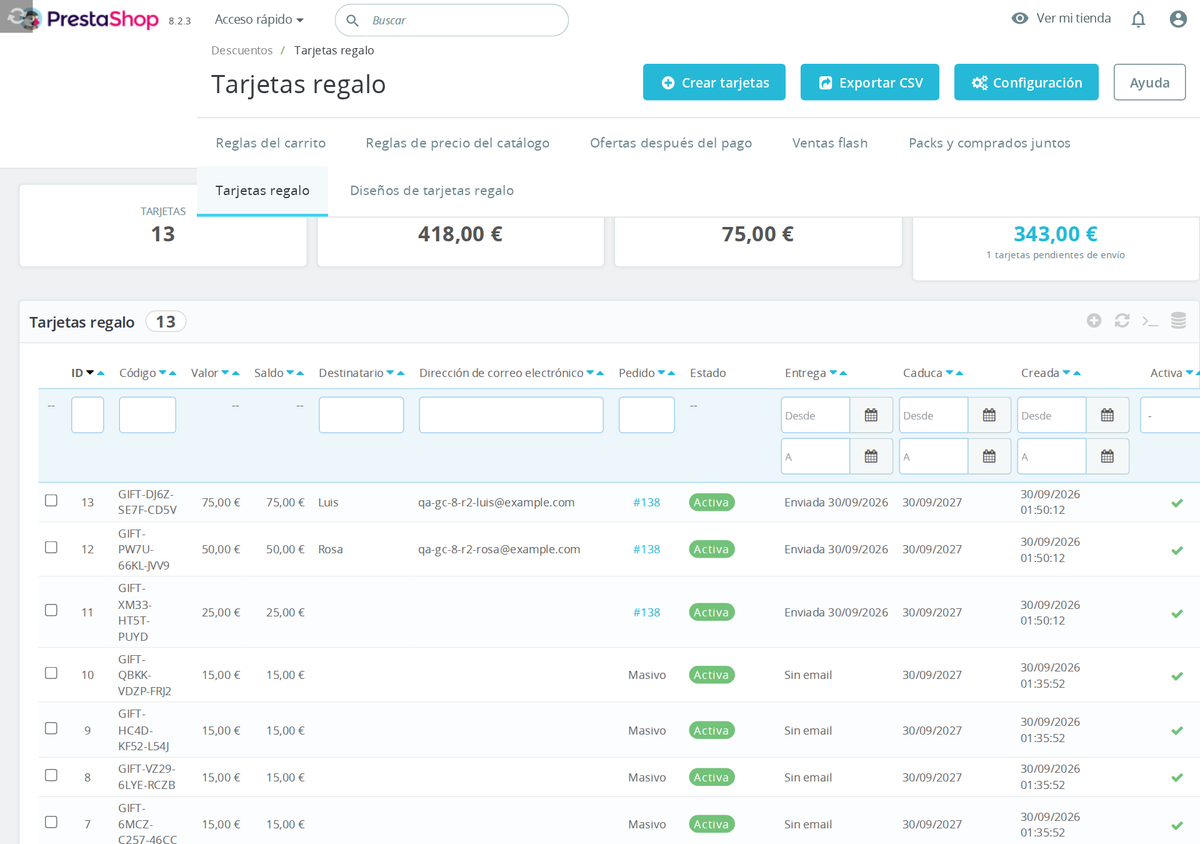Screen dimensions: 1200x844
Task: Open the Activa filter dropdown
Action: (x=1170, y=415)
